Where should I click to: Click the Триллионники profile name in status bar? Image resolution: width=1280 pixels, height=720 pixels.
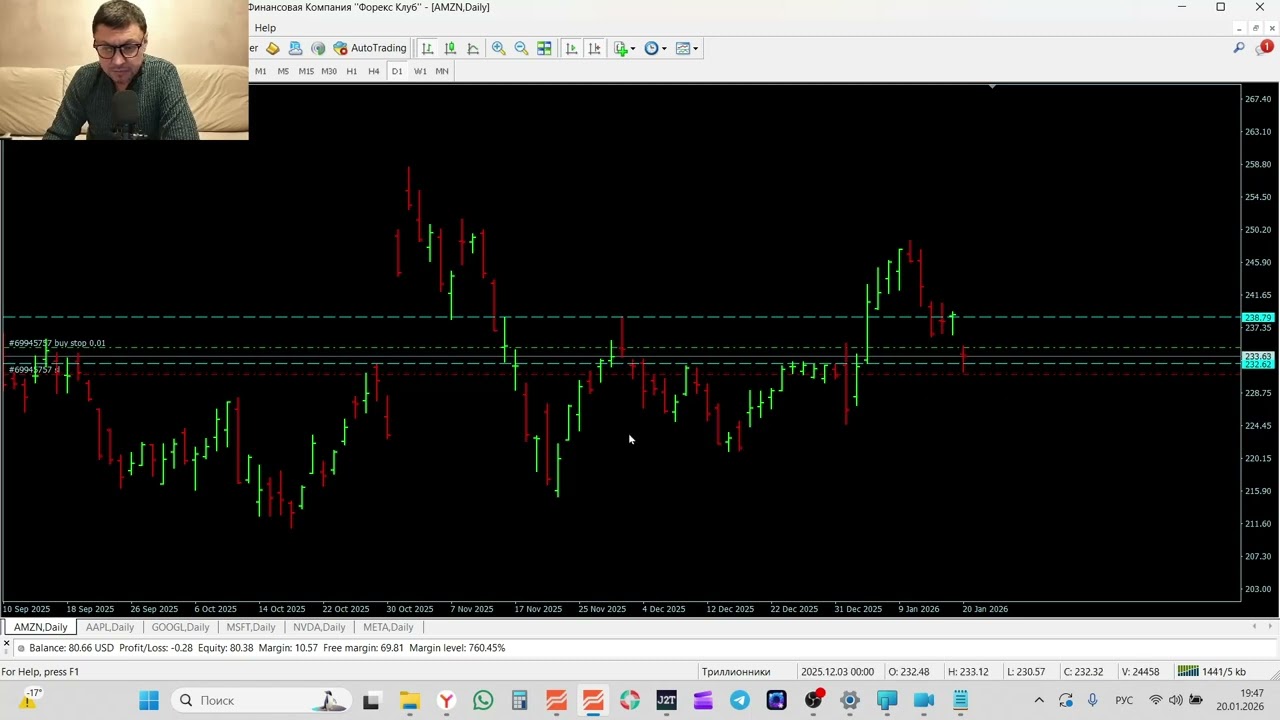pos(736,672)
